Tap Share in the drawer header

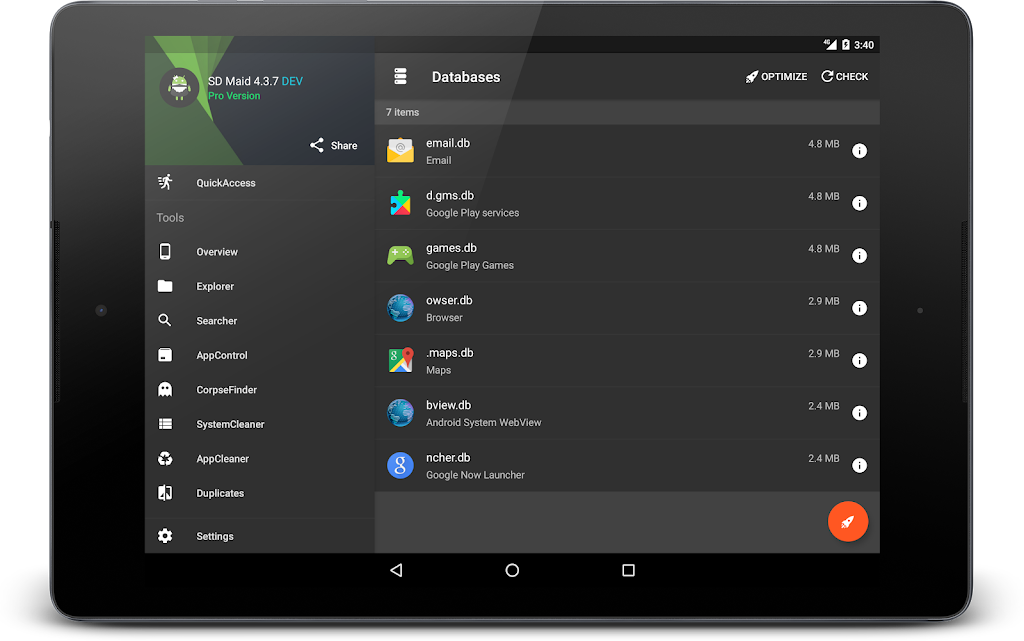[334, 145]
